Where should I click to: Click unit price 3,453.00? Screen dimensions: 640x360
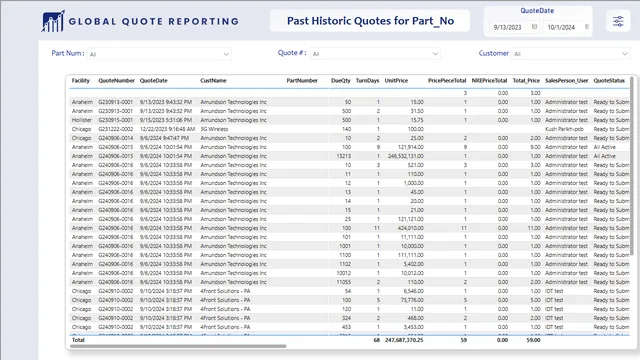413,327
